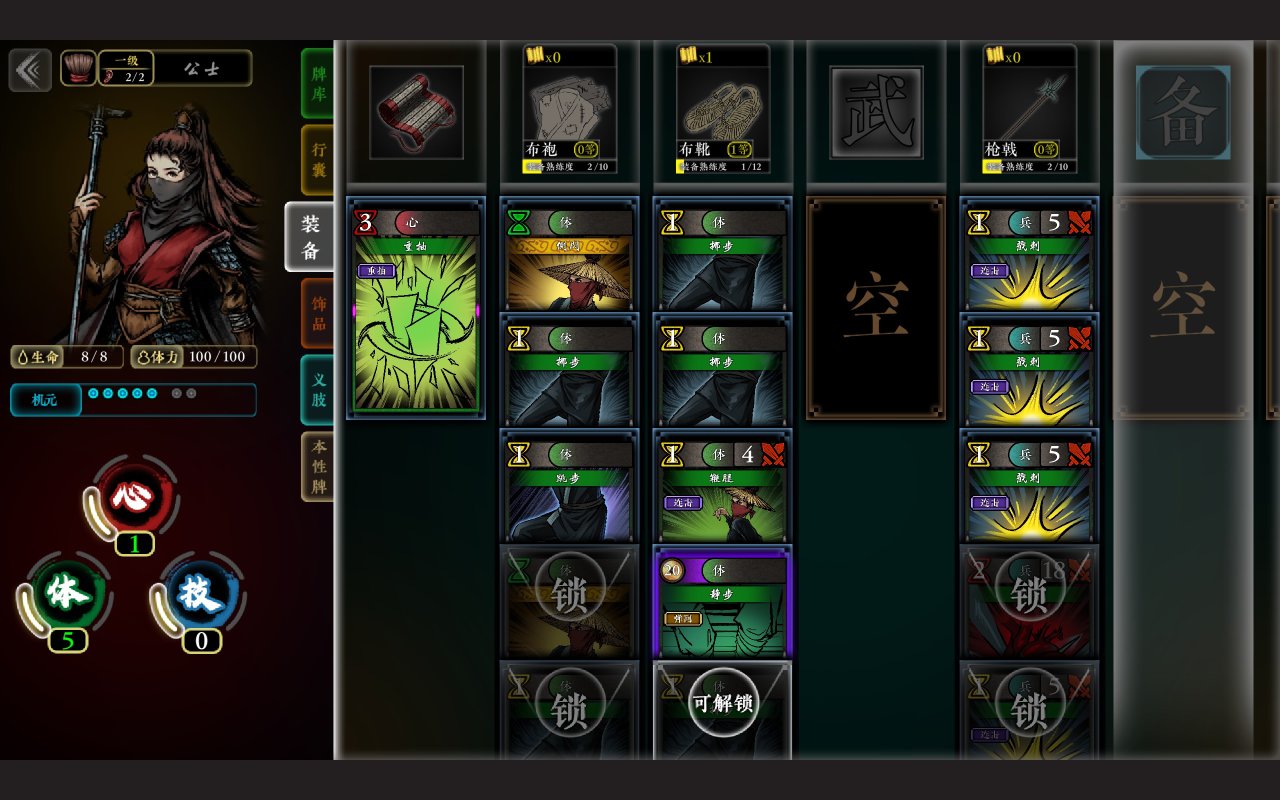The height and width of the screenshot is (800, 1280).
Task: Select the blue 技 attribute orb
Action: [198, 594]
